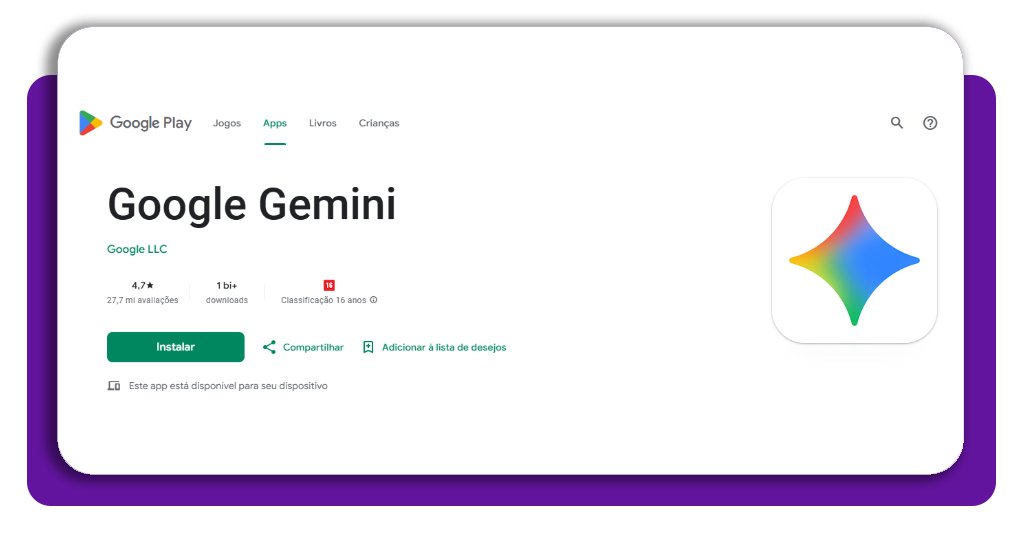Go to the Crianças tab
Screen dimensions: 1024x536
[x=379, y=123]
